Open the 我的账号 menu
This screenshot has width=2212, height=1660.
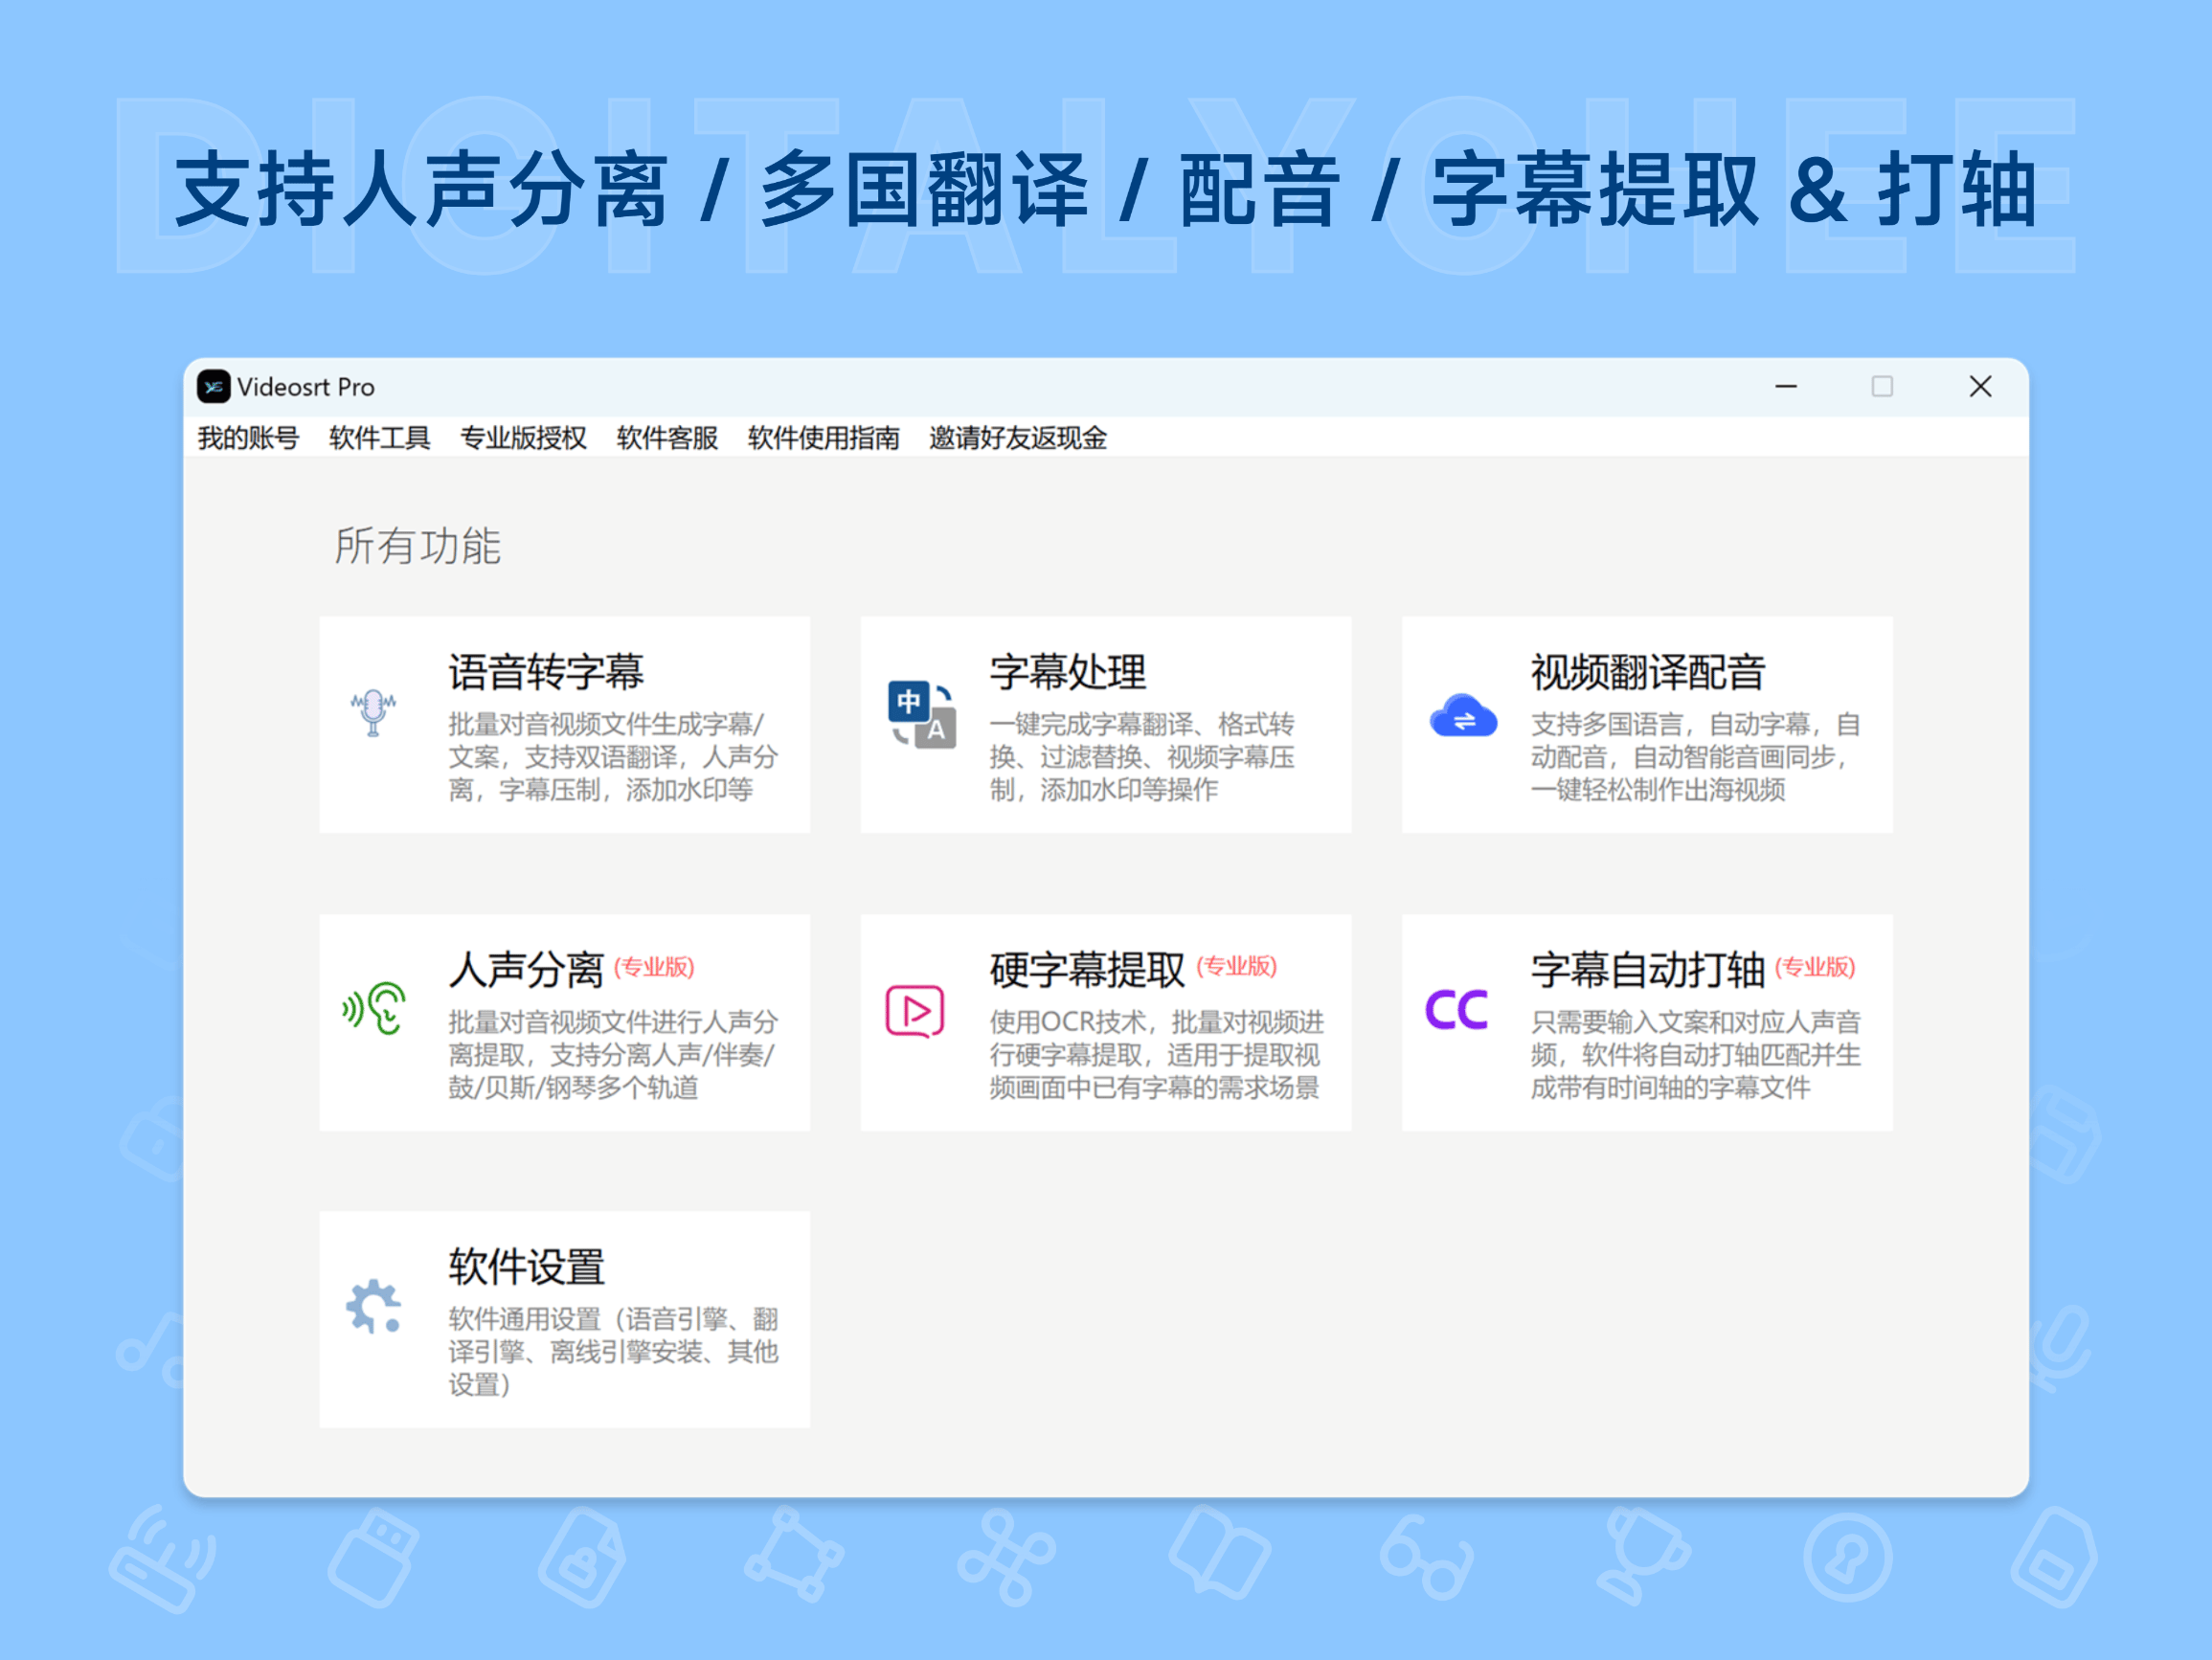[249, 438]
